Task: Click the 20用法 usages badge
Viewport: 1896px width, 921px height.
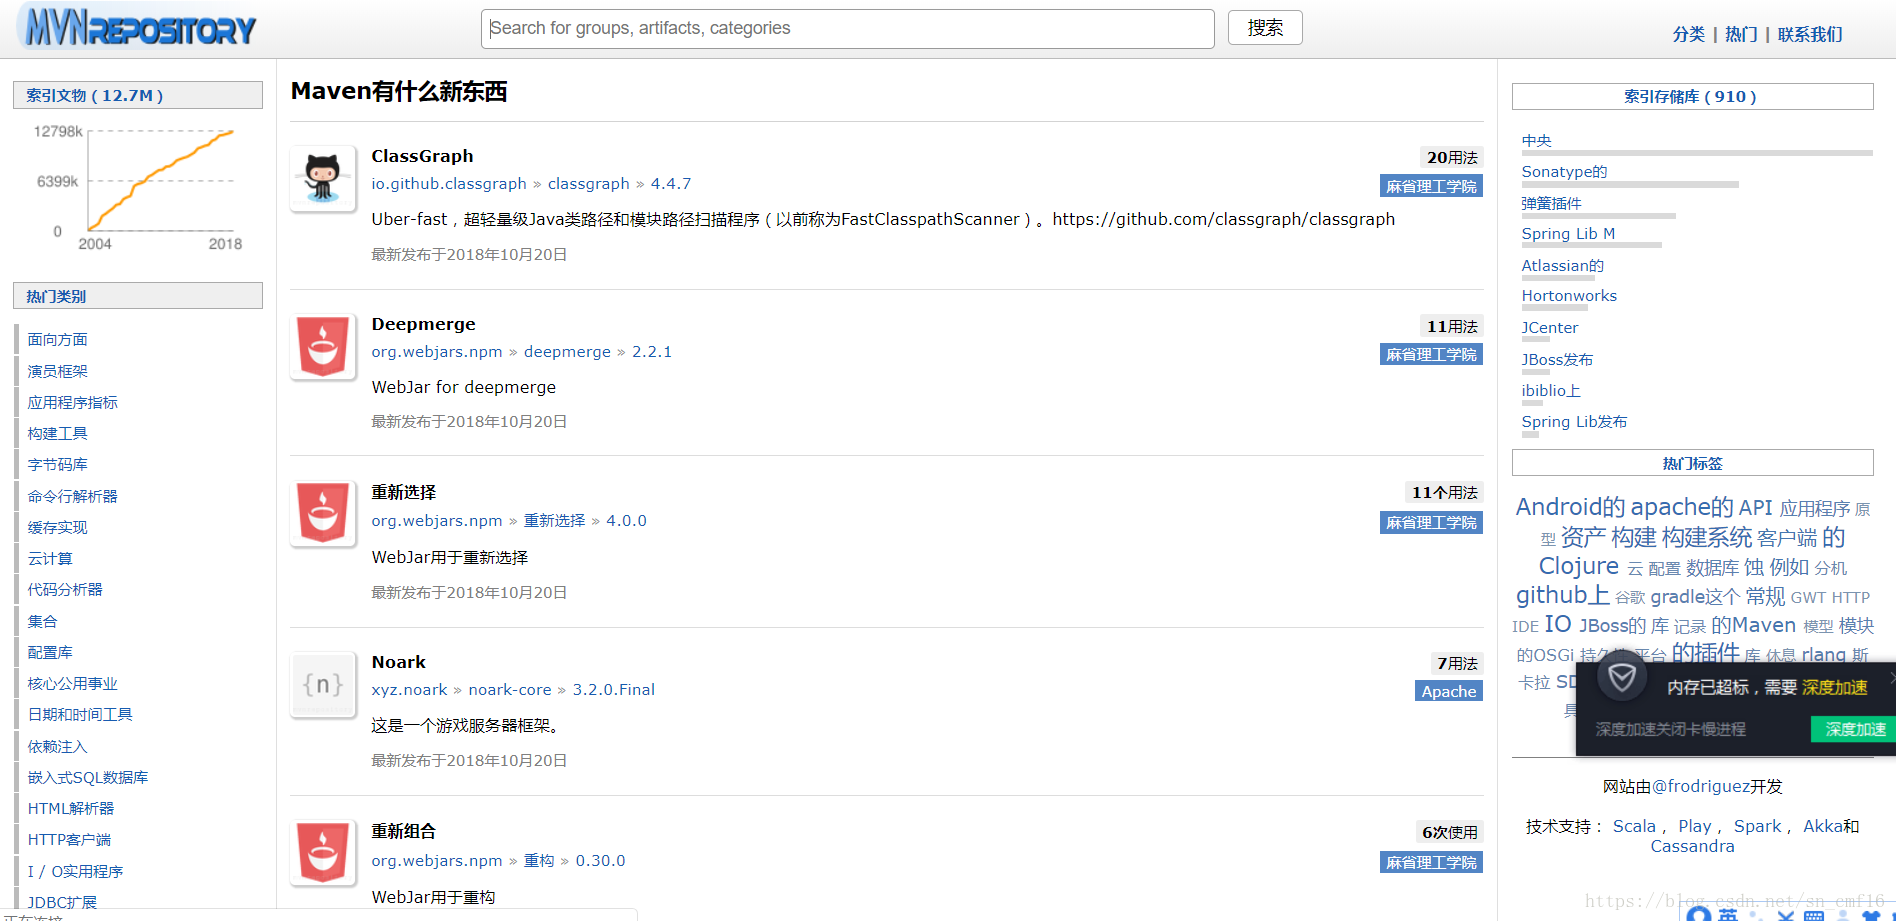Action: 1452,157
